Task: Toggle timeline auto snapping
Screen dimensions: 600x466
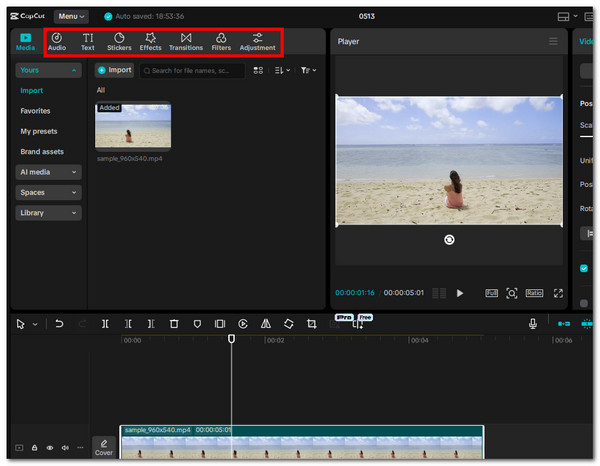Action: click(x=587, y=324)
